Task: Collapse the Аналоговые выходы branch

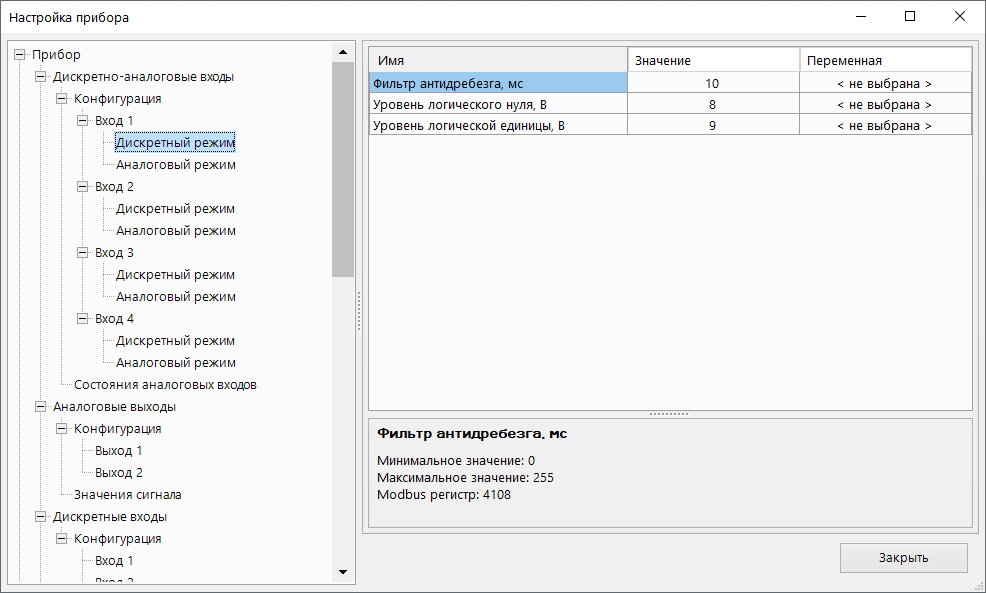Action: point(40,407)
